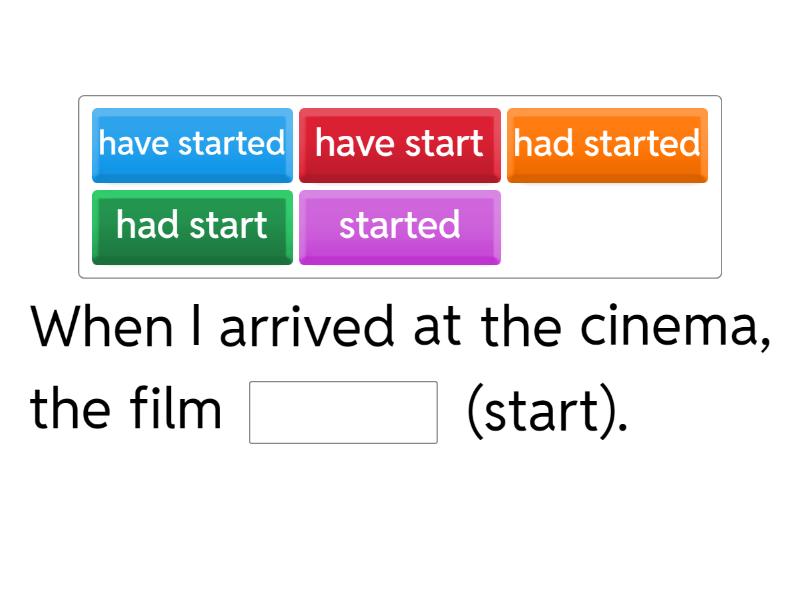Click the blue word tile
Screen dimensions: 800x600
pyautogui.click(x=192, y=144)
